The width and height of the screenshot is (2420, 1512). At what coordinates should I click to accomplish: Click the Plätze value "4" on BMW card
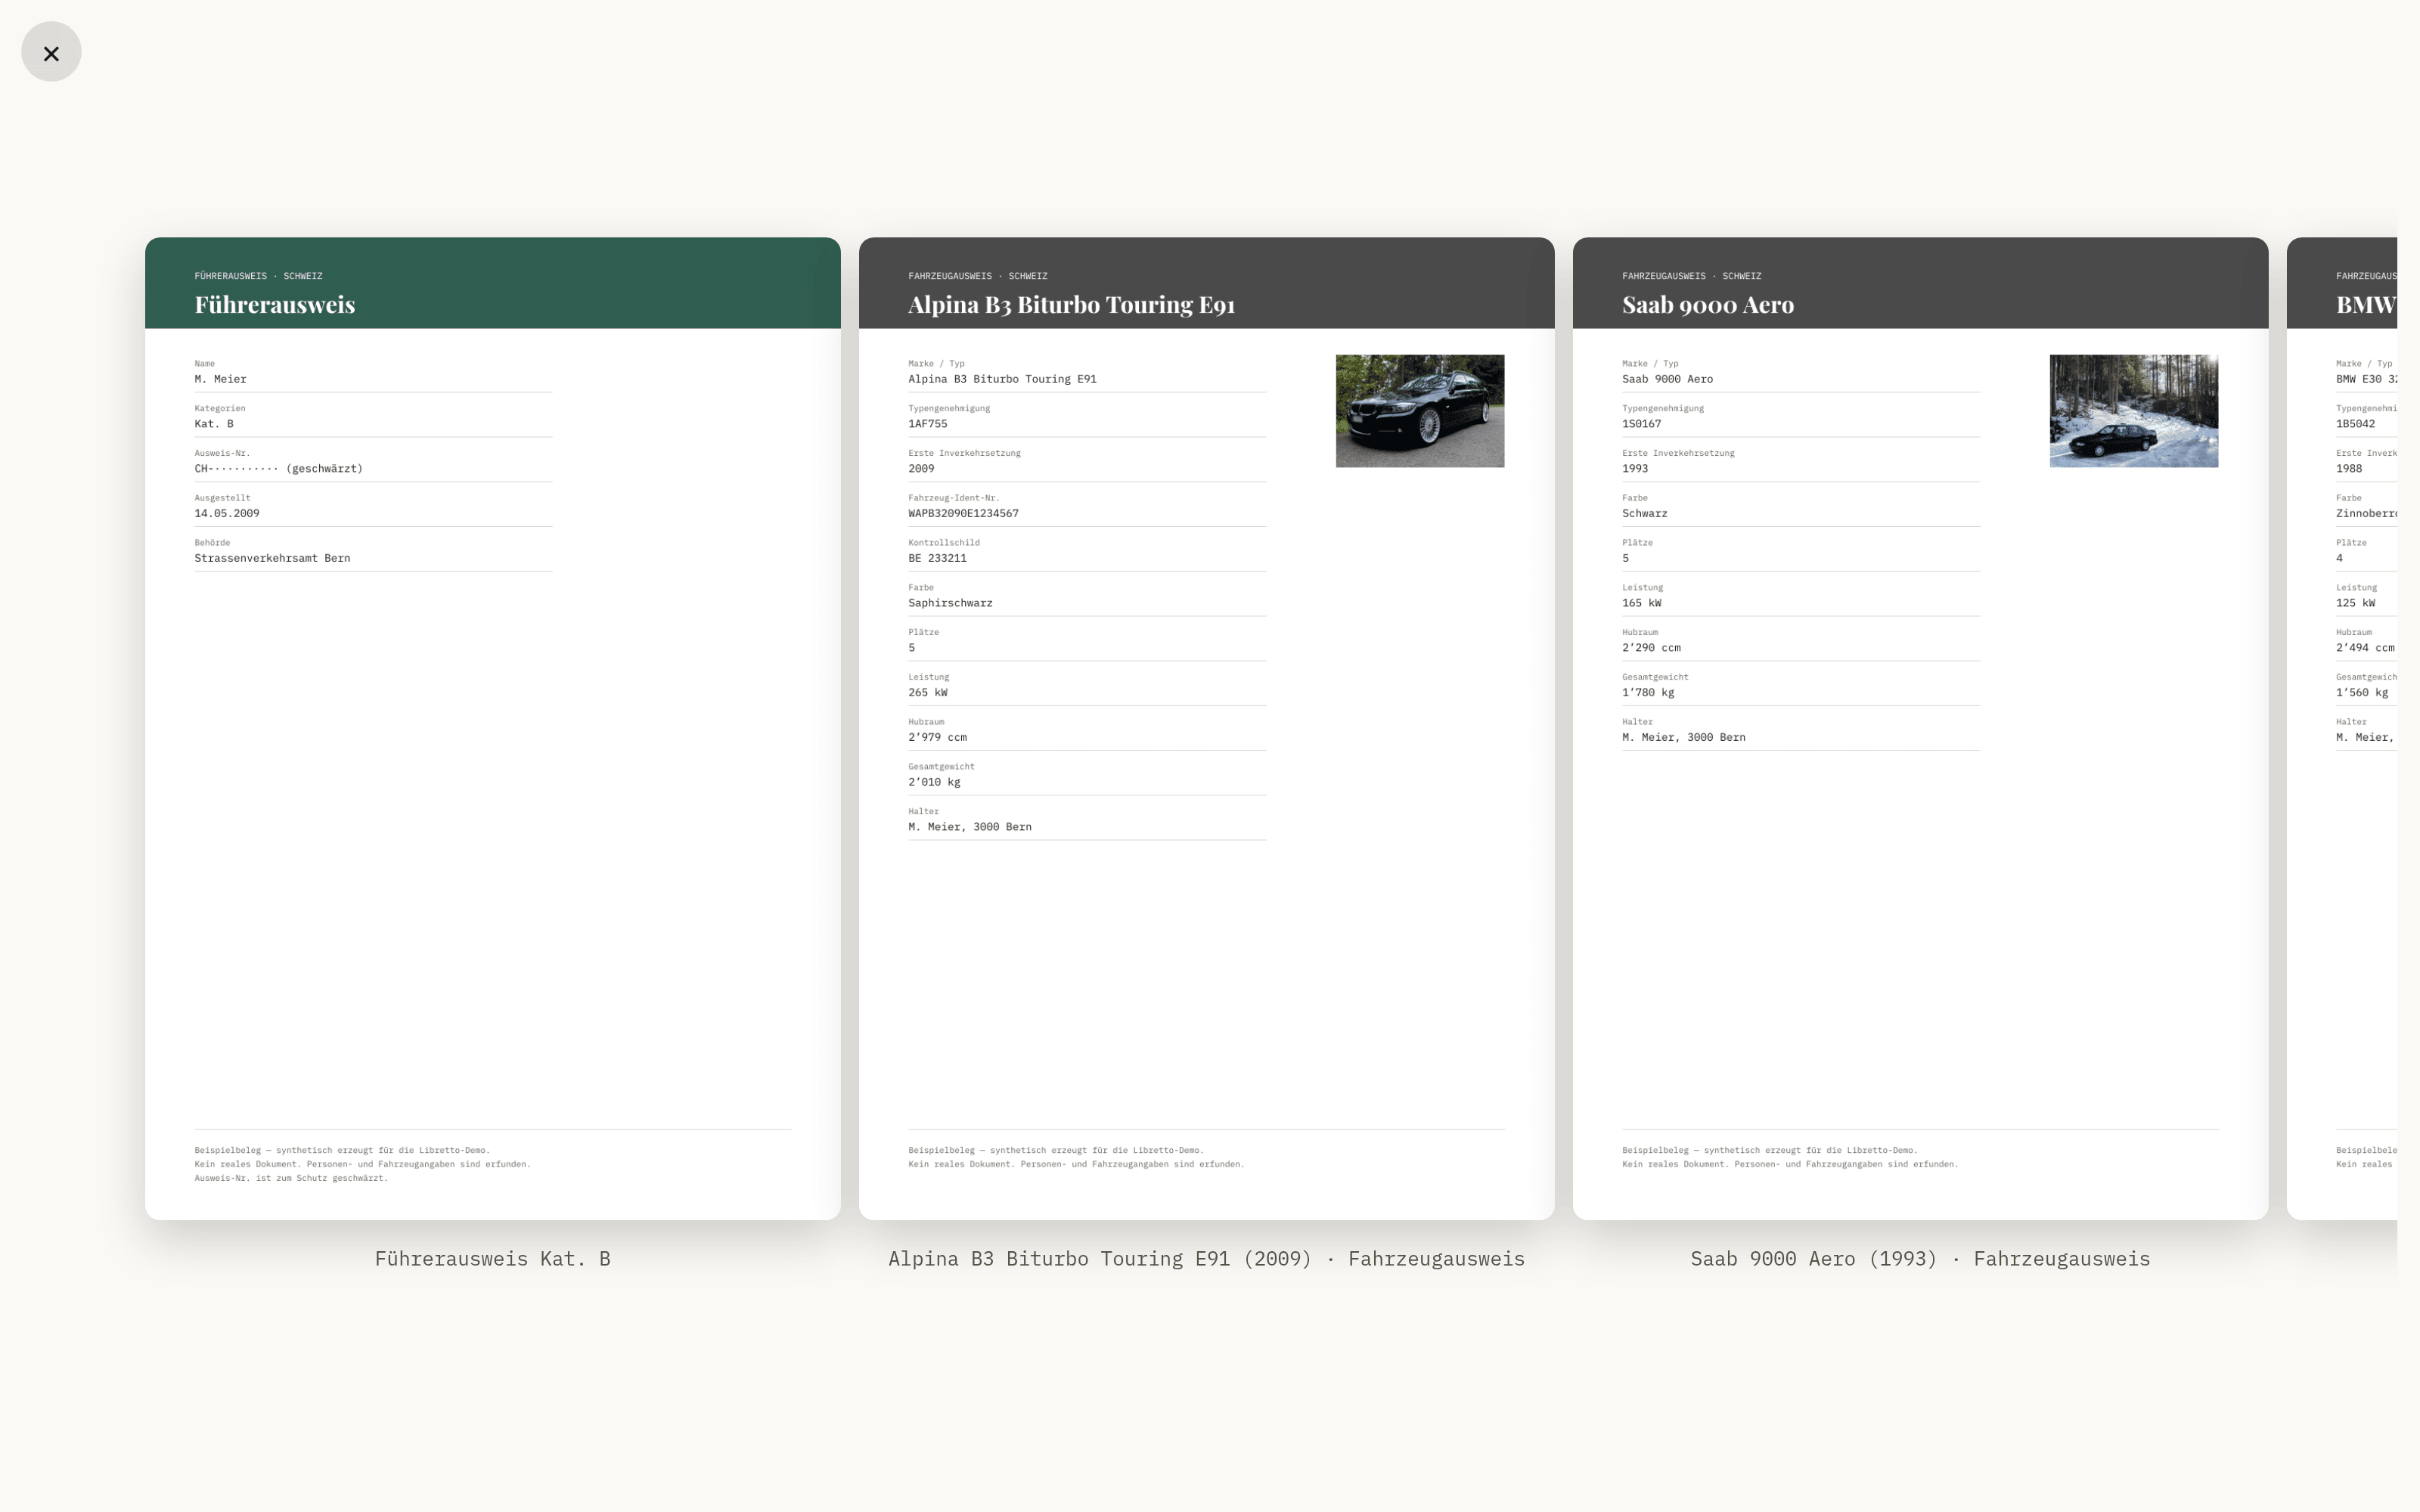[2340, 559]
